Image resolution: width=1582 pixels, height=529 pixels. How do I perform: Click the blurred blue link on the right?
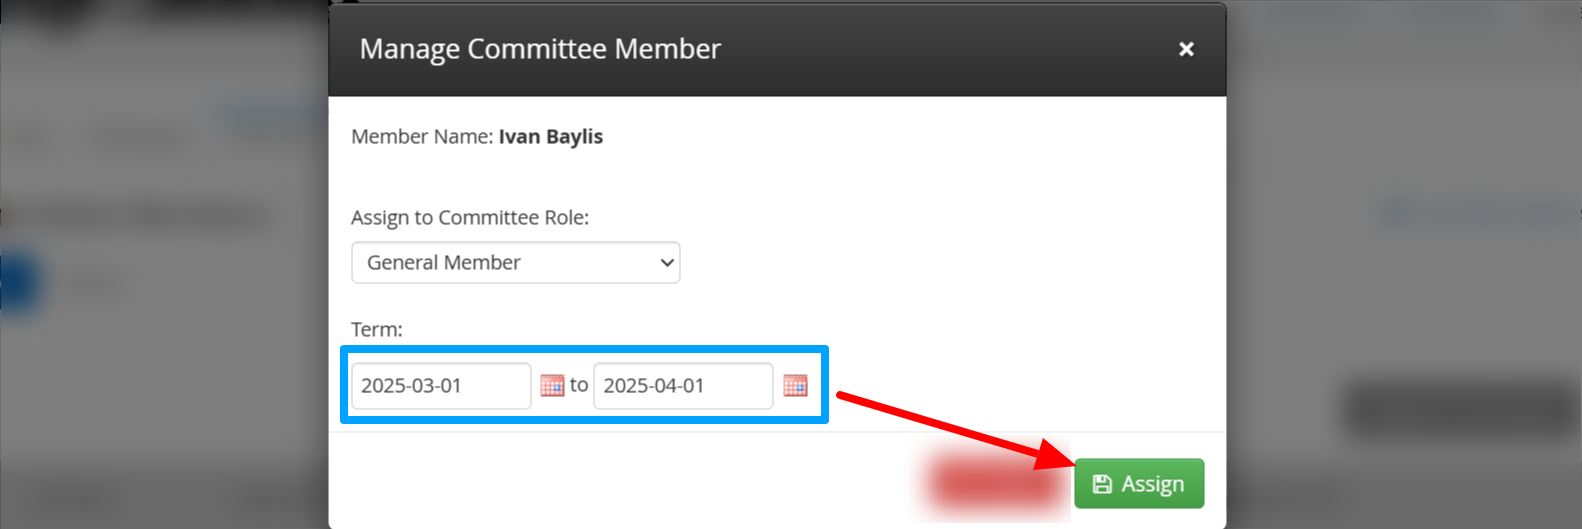pyautogui.click(x=1478, y=212)
